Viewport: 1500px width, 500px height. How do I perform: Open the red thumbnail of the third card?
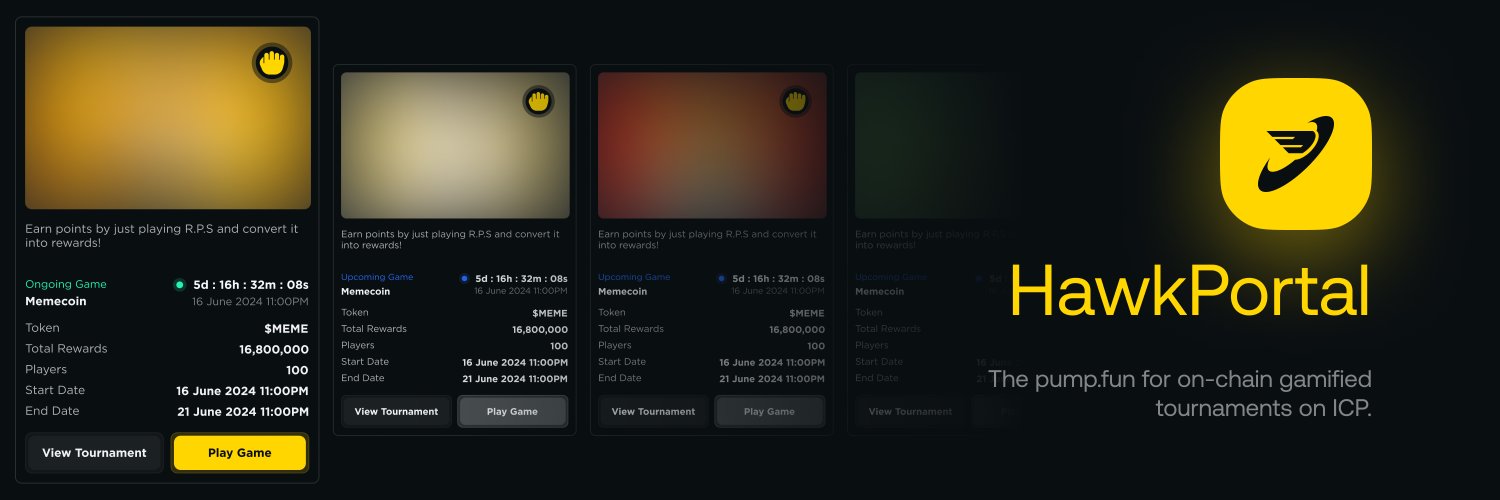tap(712, 145)
